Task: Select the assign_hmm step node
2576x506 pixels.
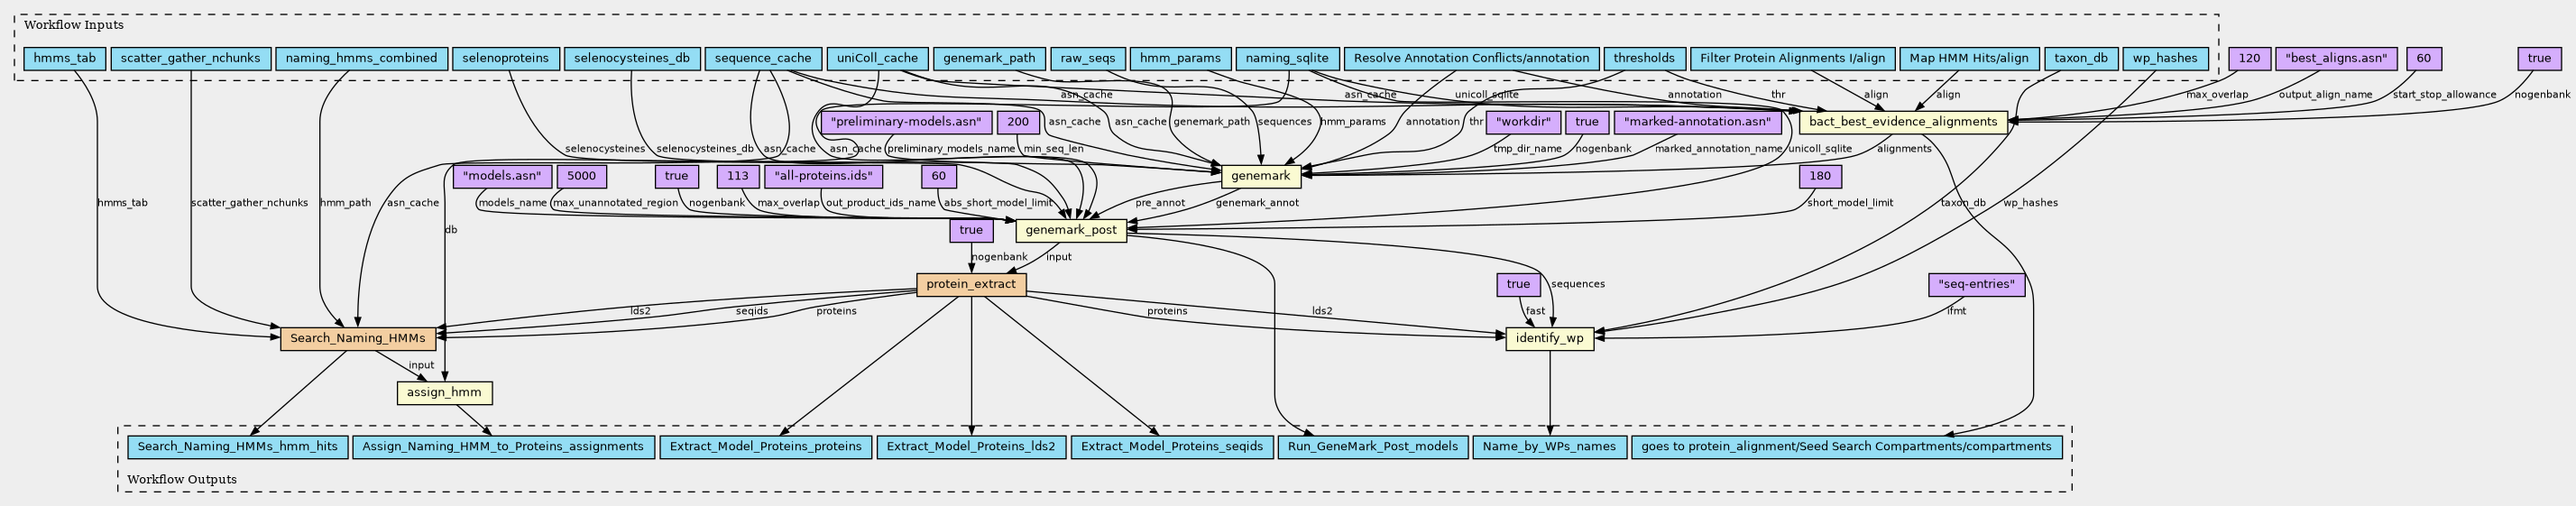Action: pyautogui.click(x=444, y=393)
